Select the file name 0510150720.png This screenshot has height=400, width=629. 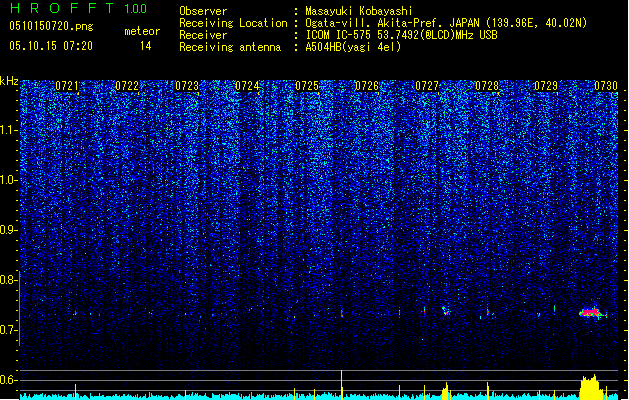coord(51,26)
